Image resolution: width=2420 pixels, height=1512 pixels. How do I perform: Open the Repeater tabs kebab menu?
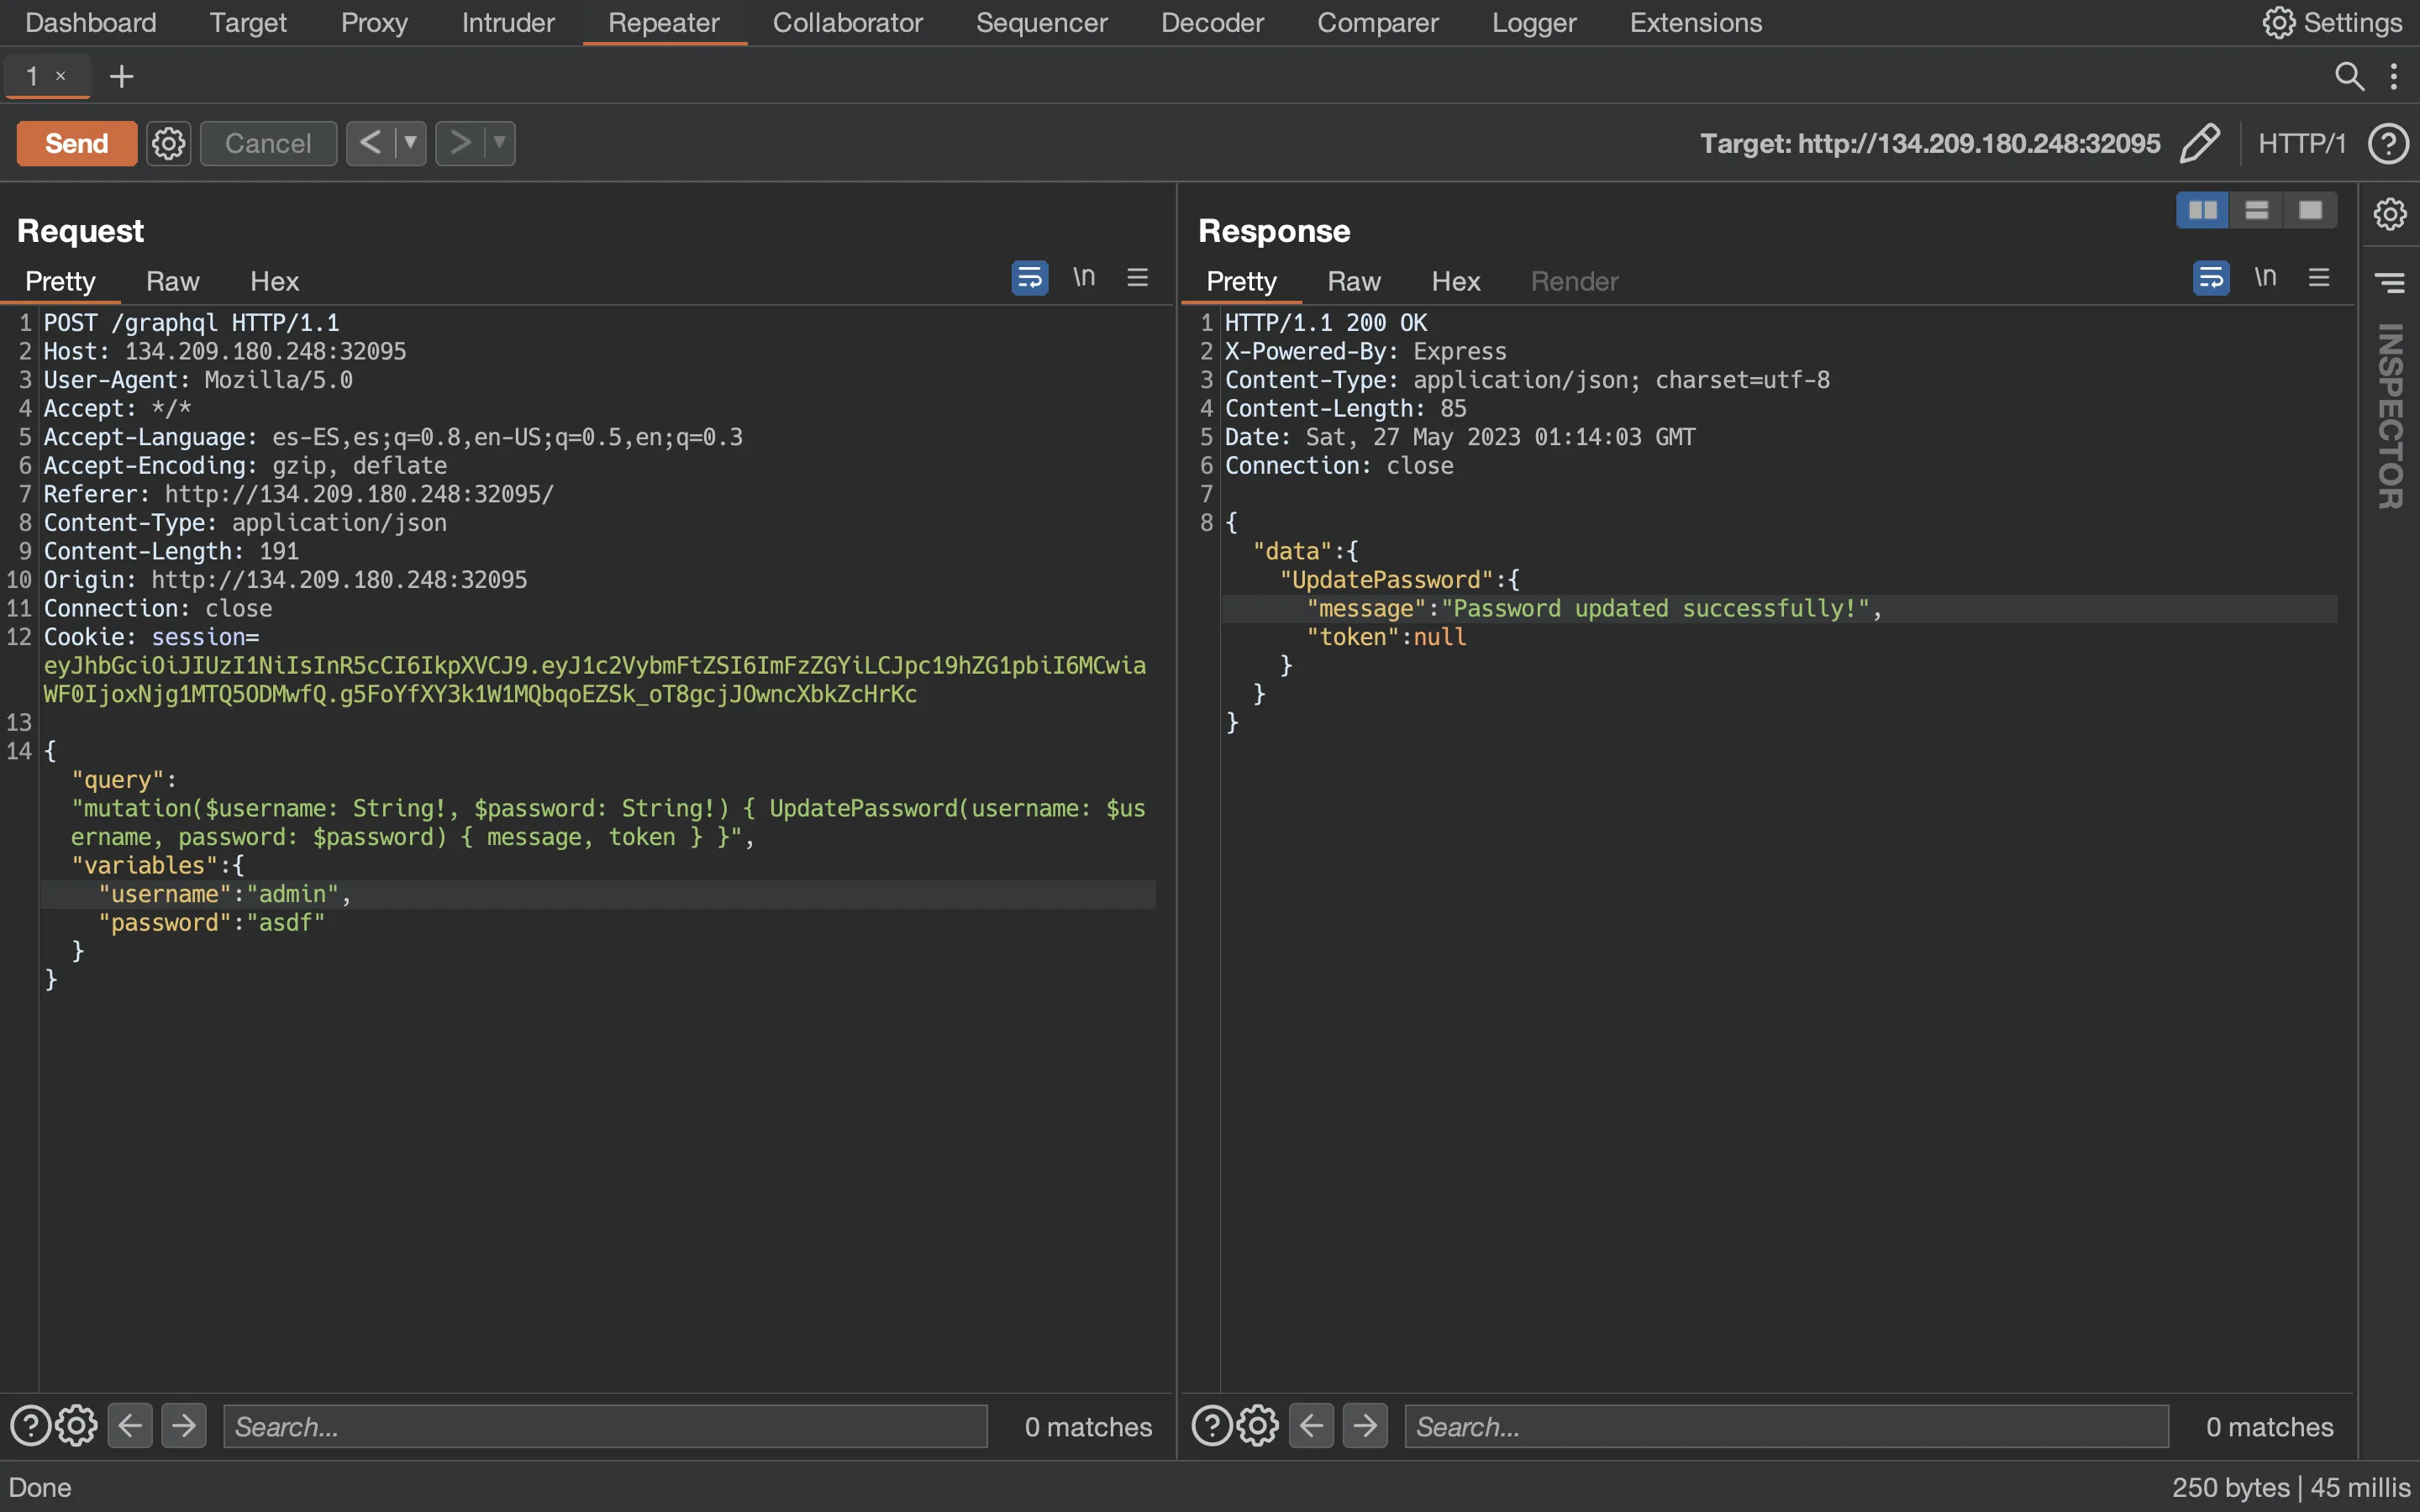click(2394, 76)
